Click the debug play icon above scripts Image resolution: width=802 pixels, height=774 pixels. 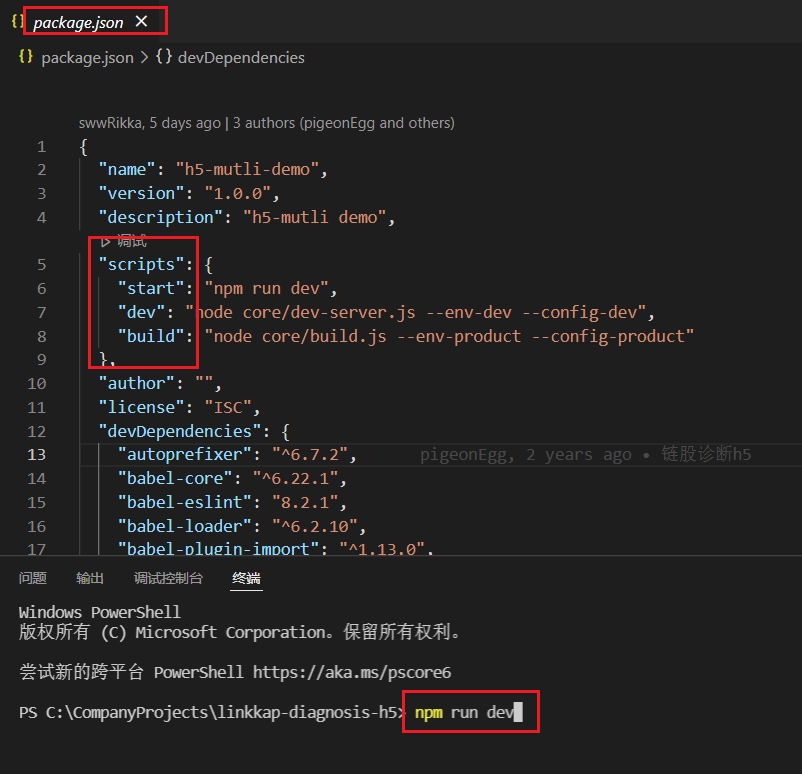tap(105, 241)
